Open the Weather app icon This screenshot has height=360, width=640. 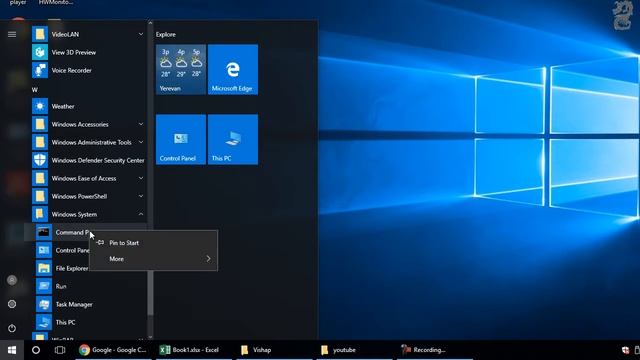(x=40, y=106)
